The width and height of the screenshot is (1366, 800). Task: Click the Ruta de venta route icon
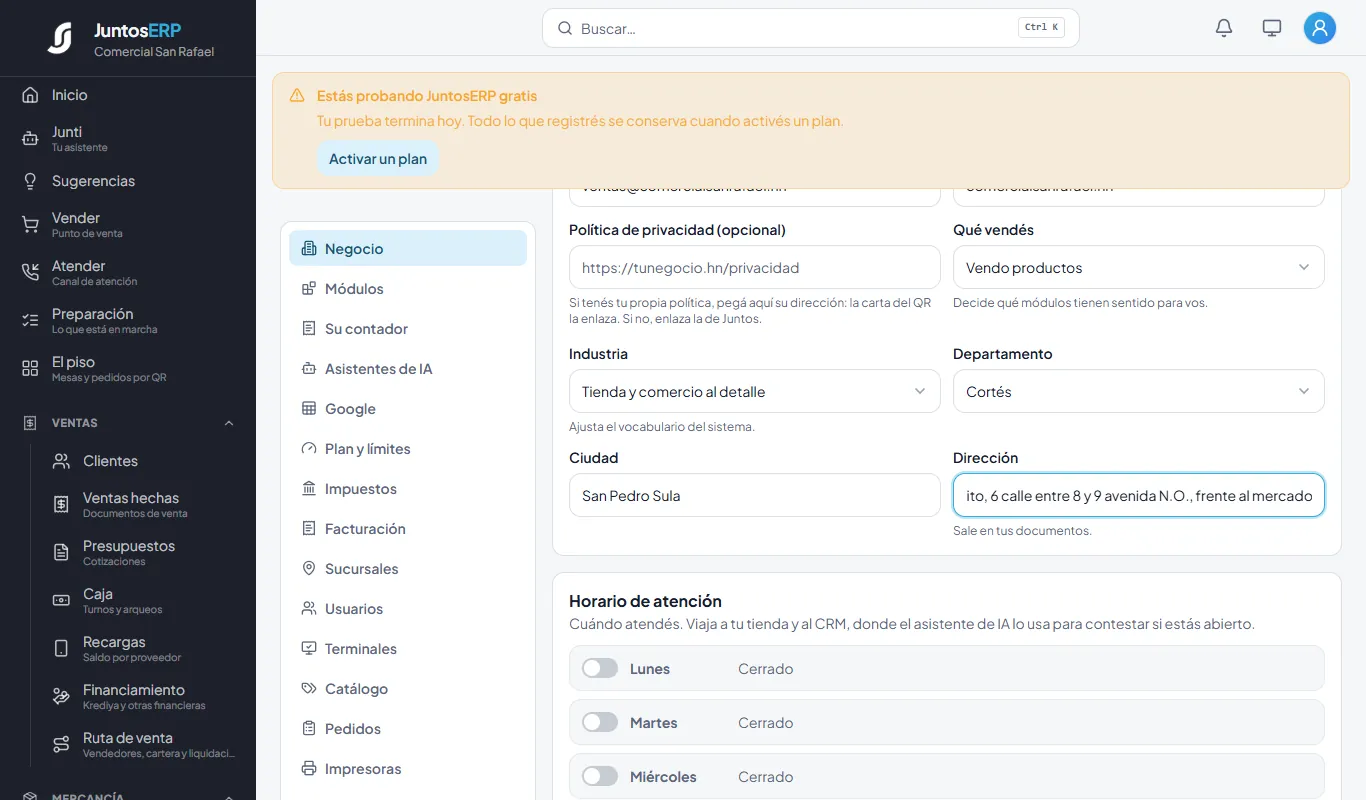coord(61,745)
